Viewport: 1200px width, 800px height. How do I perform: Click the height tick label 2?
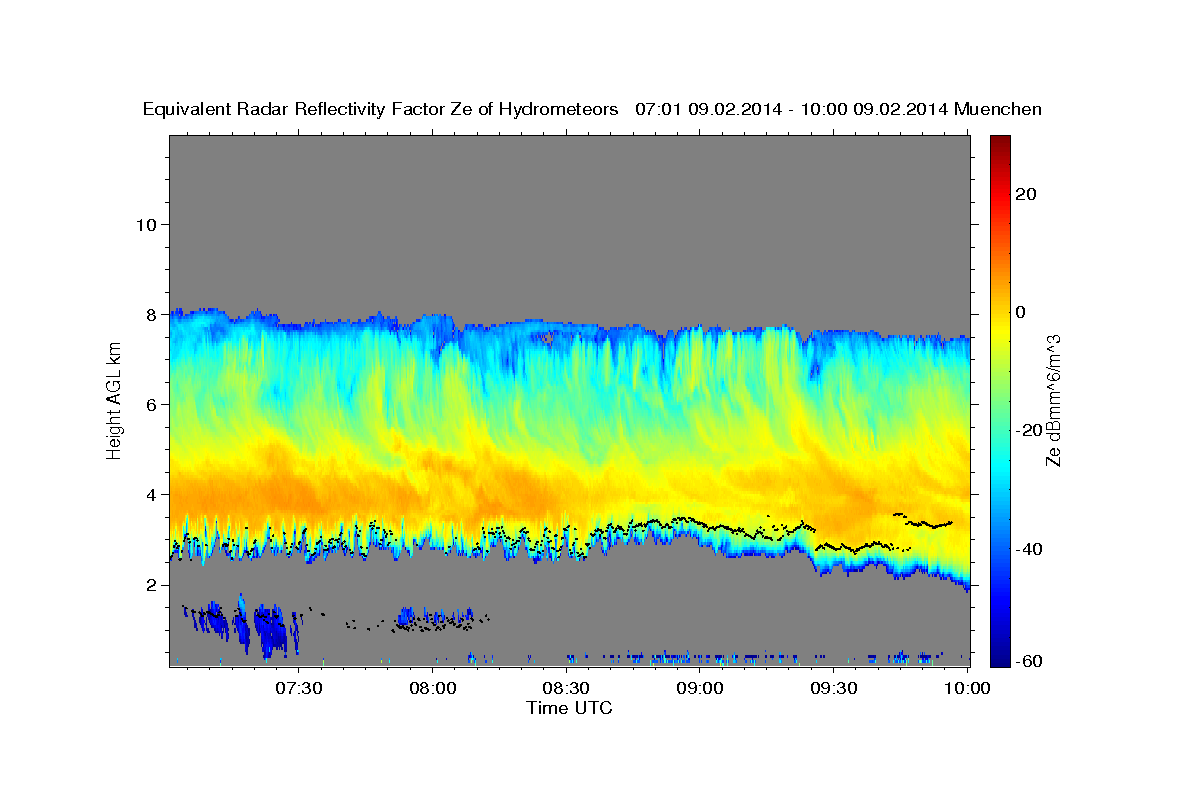(x=151, y=584)
